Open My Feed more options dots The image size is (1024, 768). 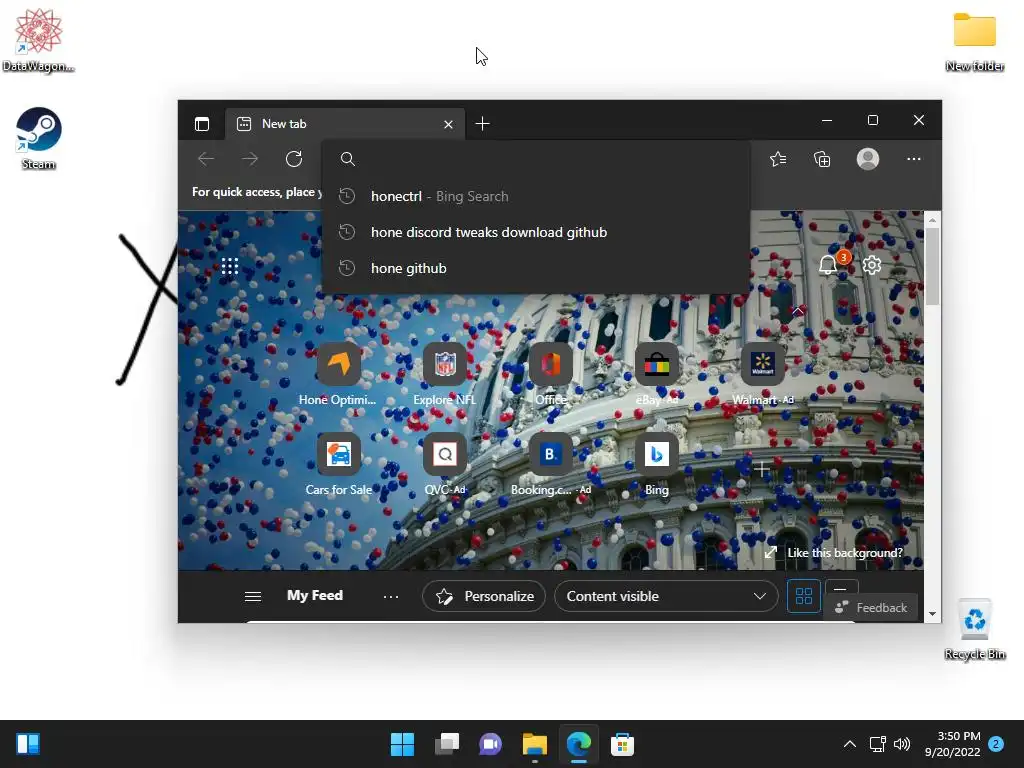(x=391, y=596)
